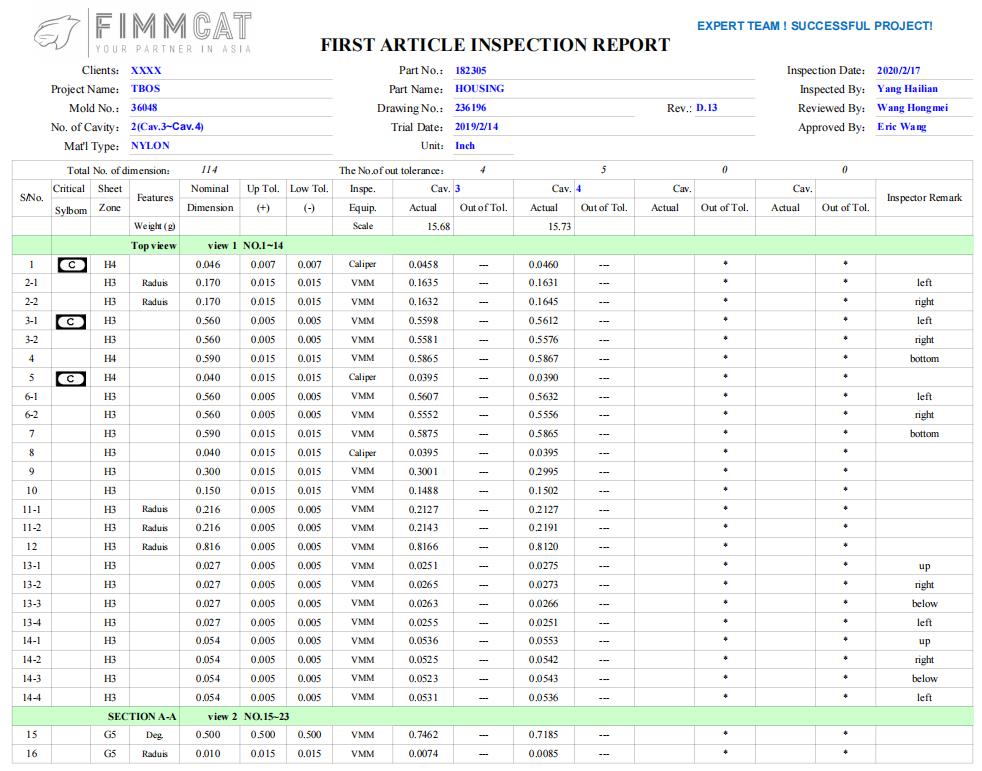Click the reviewer name Wang Hongmei
The height and width of the screenshot is (771, 982).
912,107
